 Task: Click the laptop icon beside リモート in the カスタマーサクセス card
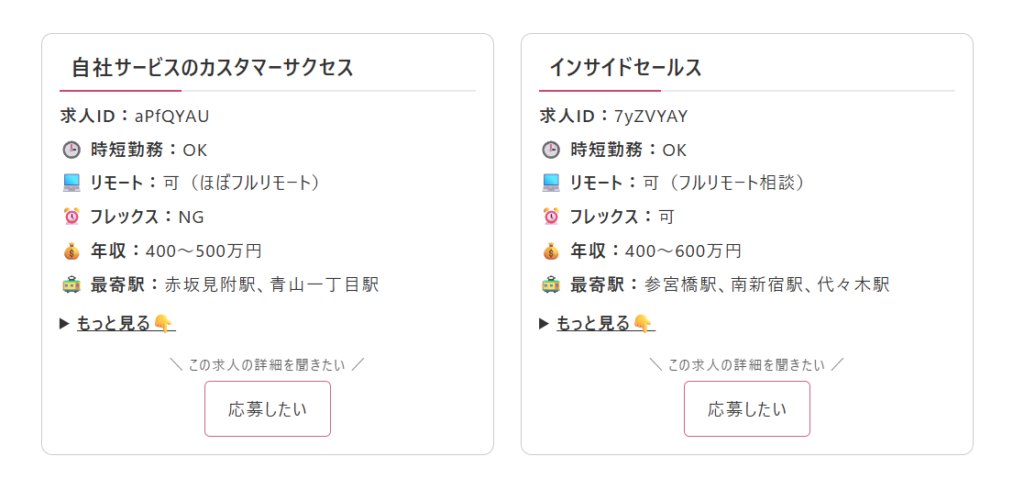(70, 183)
